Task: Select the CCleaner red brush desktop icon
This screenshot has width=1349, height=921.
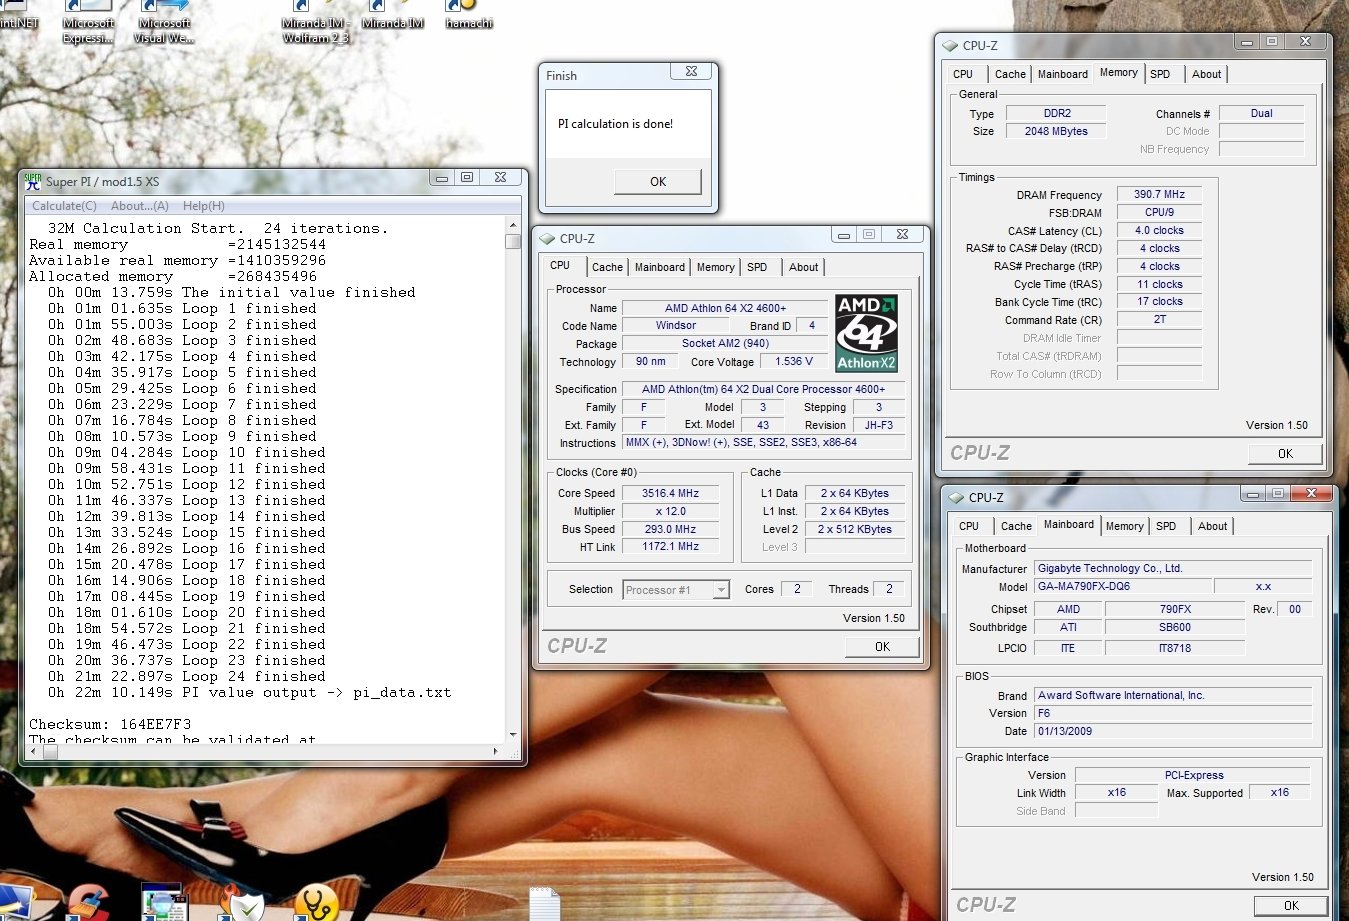Action: 88,902
